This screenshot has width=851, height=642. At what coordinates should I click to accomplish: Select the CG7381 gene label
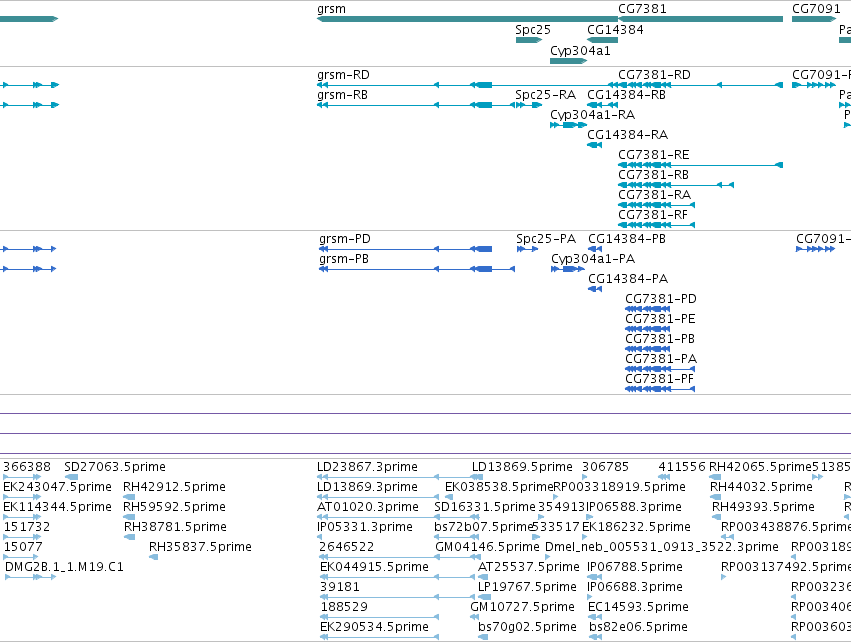pos(642,9)
